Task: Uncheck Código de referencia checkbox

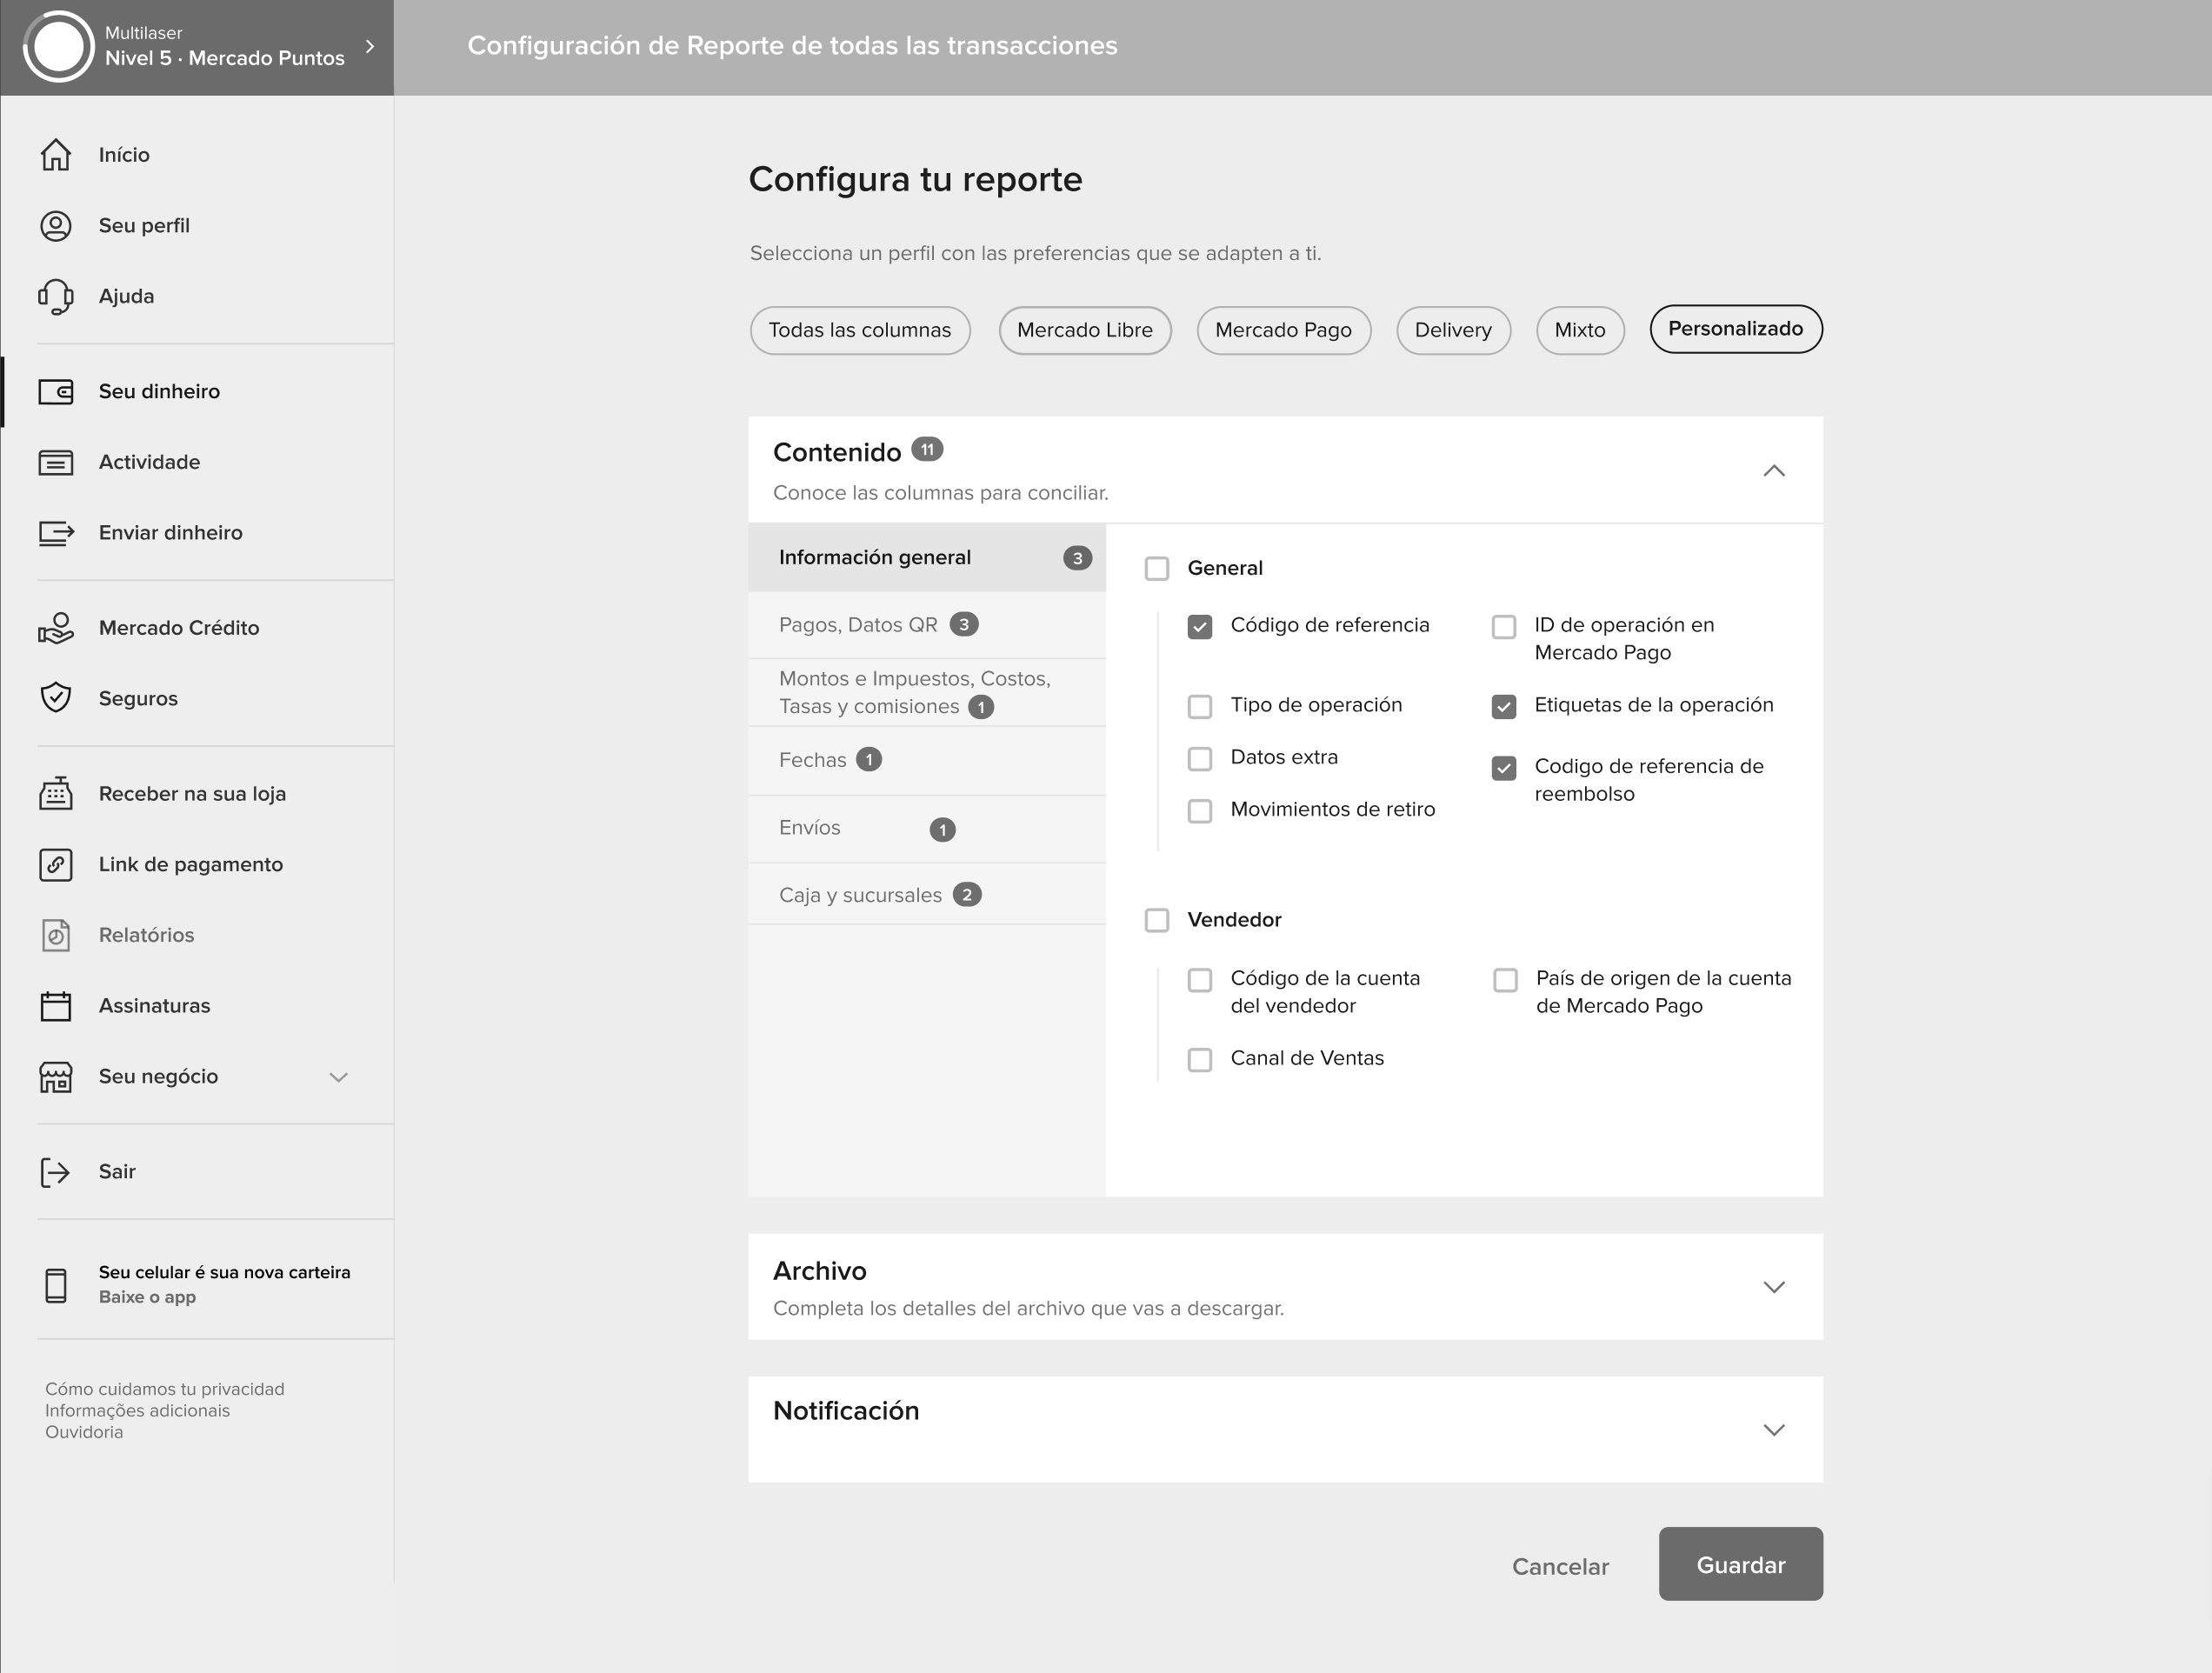Action: 1200,627
